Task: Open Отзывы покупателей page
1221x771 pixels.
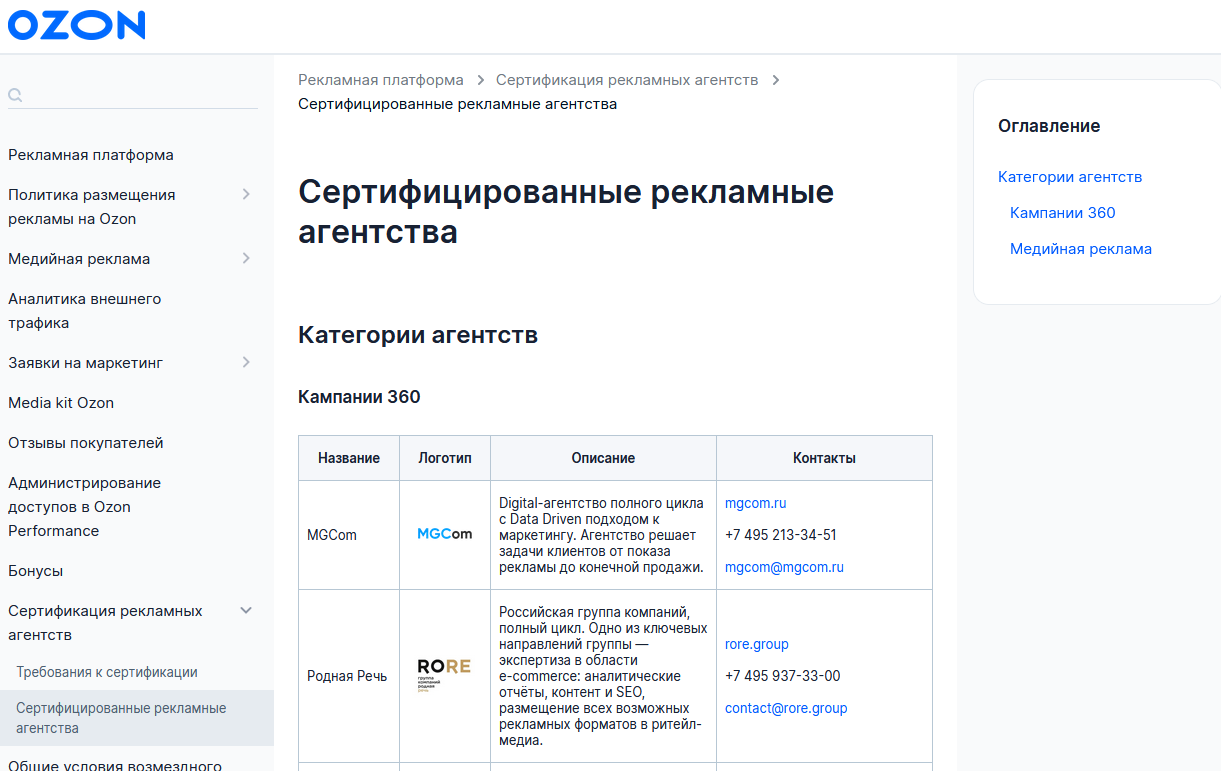Action: (x=86, y=443)
